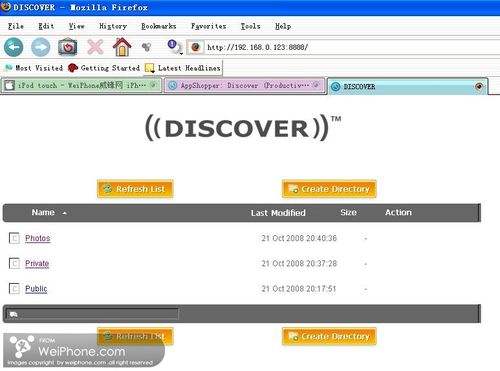The image size is (500, 371).
Task: Open the History menu
Action: pyautogui.click(x=113, y=26)
